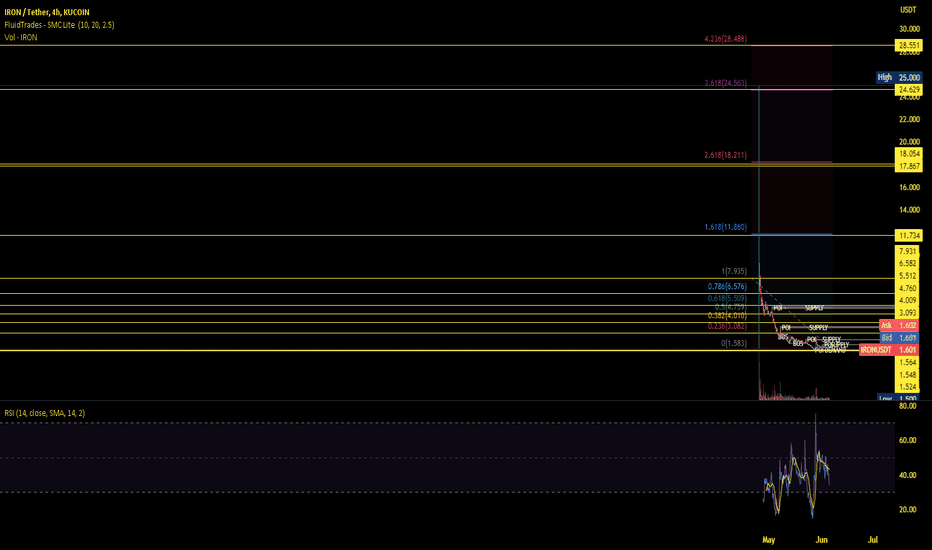Click the 40.00 RSI axis value
This screenshot has width=932, height=550.
click(x=908, y=476)
